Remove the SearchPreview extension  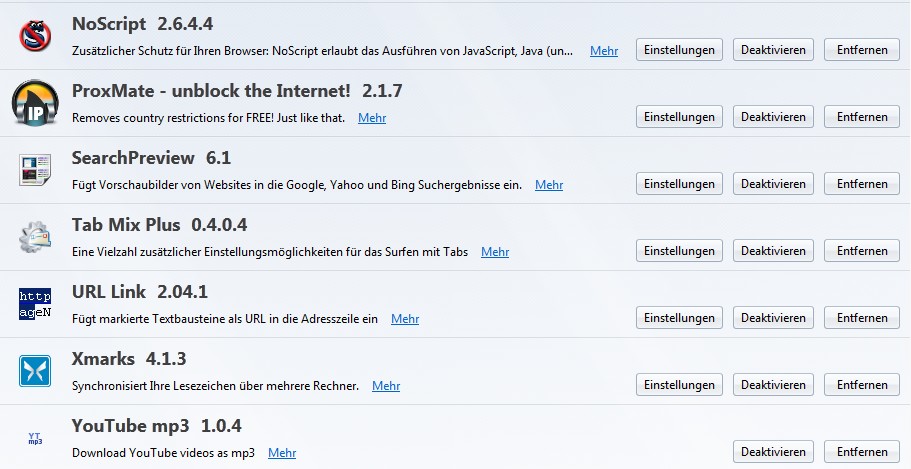tap(862, 184)
